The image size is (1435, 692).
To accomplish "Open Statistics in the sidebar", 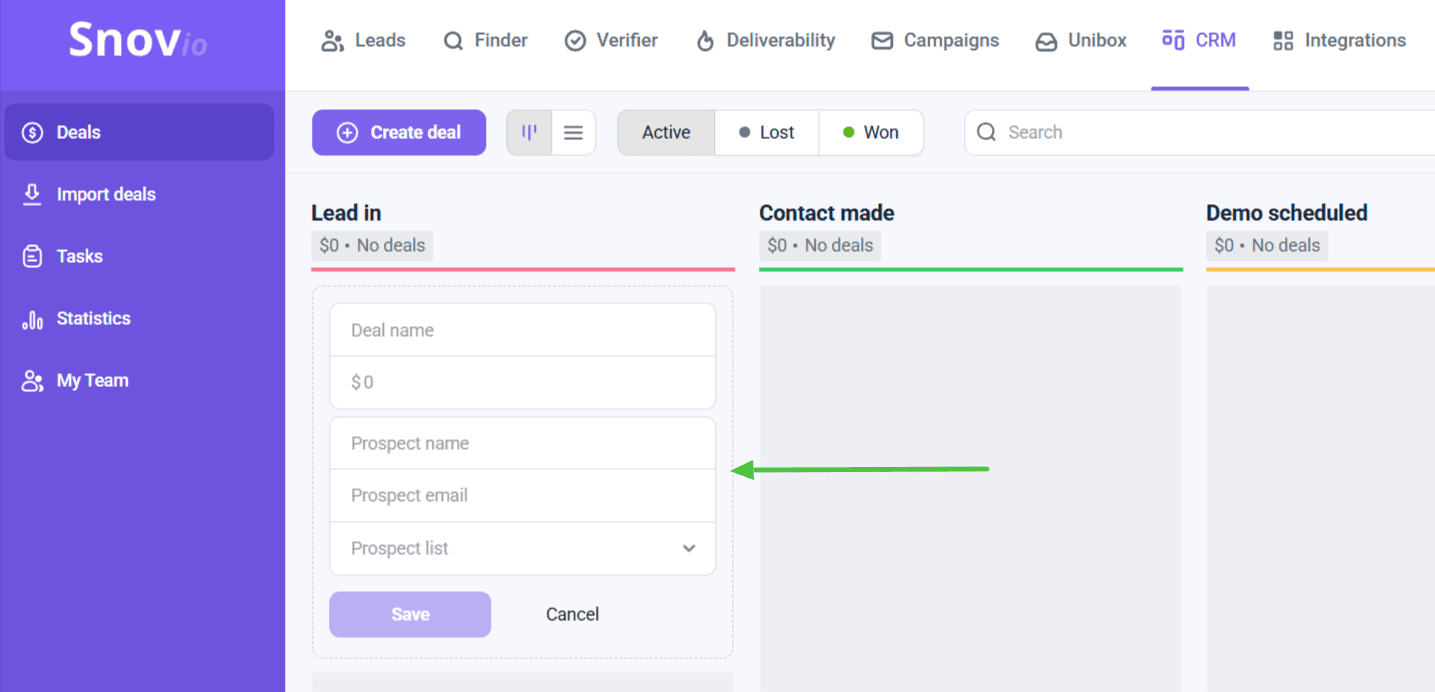I will [93, 318].
